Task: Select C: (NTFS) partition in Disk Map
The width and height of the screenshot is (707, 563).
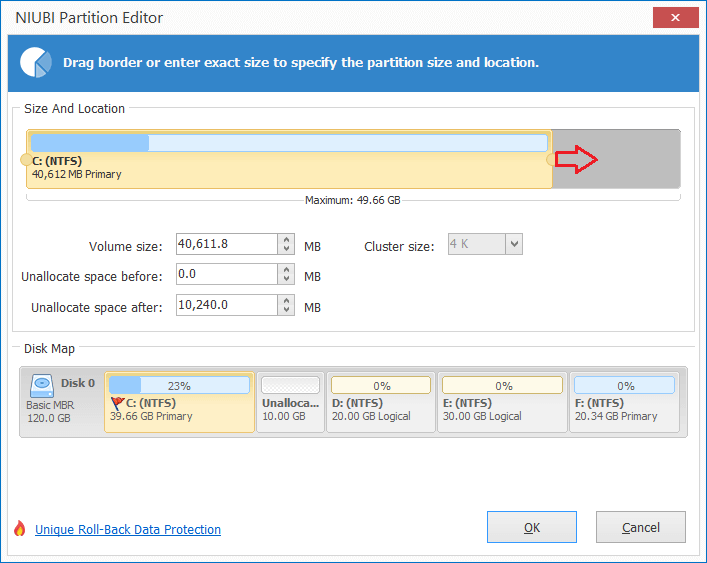Action: coord(179,402)
